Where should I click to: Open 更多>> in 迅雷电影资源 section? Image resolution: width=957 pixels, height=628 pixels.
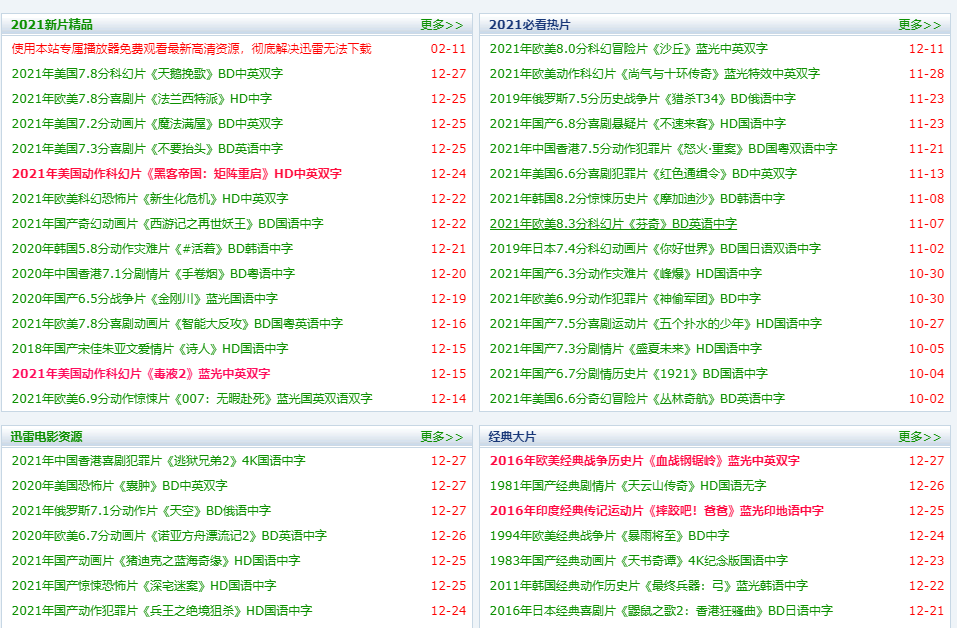pos(441,437)
